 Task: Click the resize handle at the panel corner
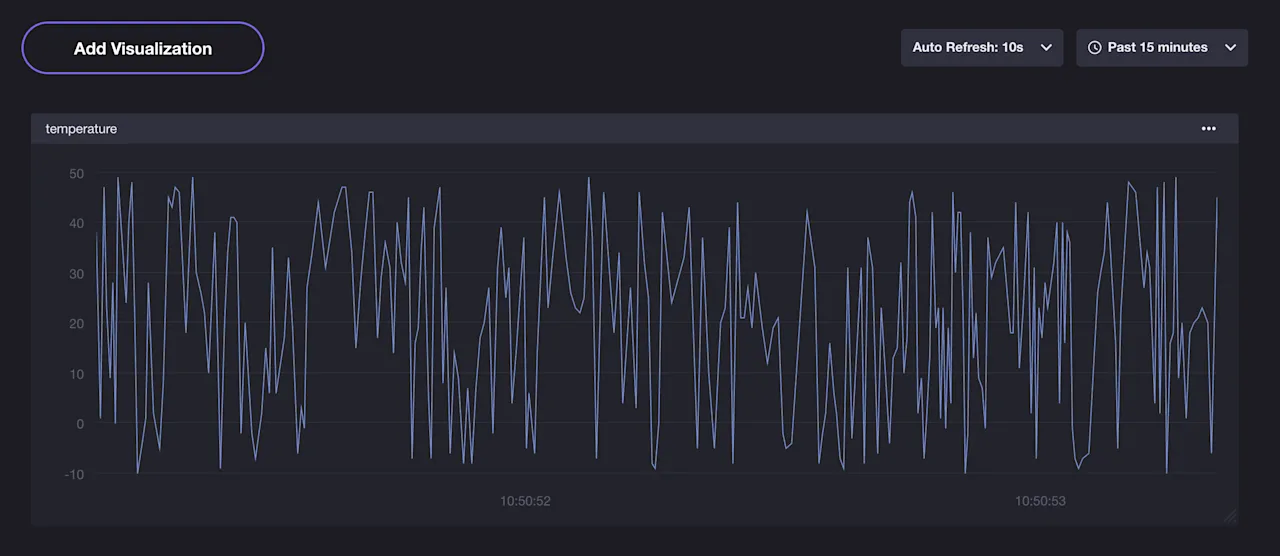point(1230,517)
